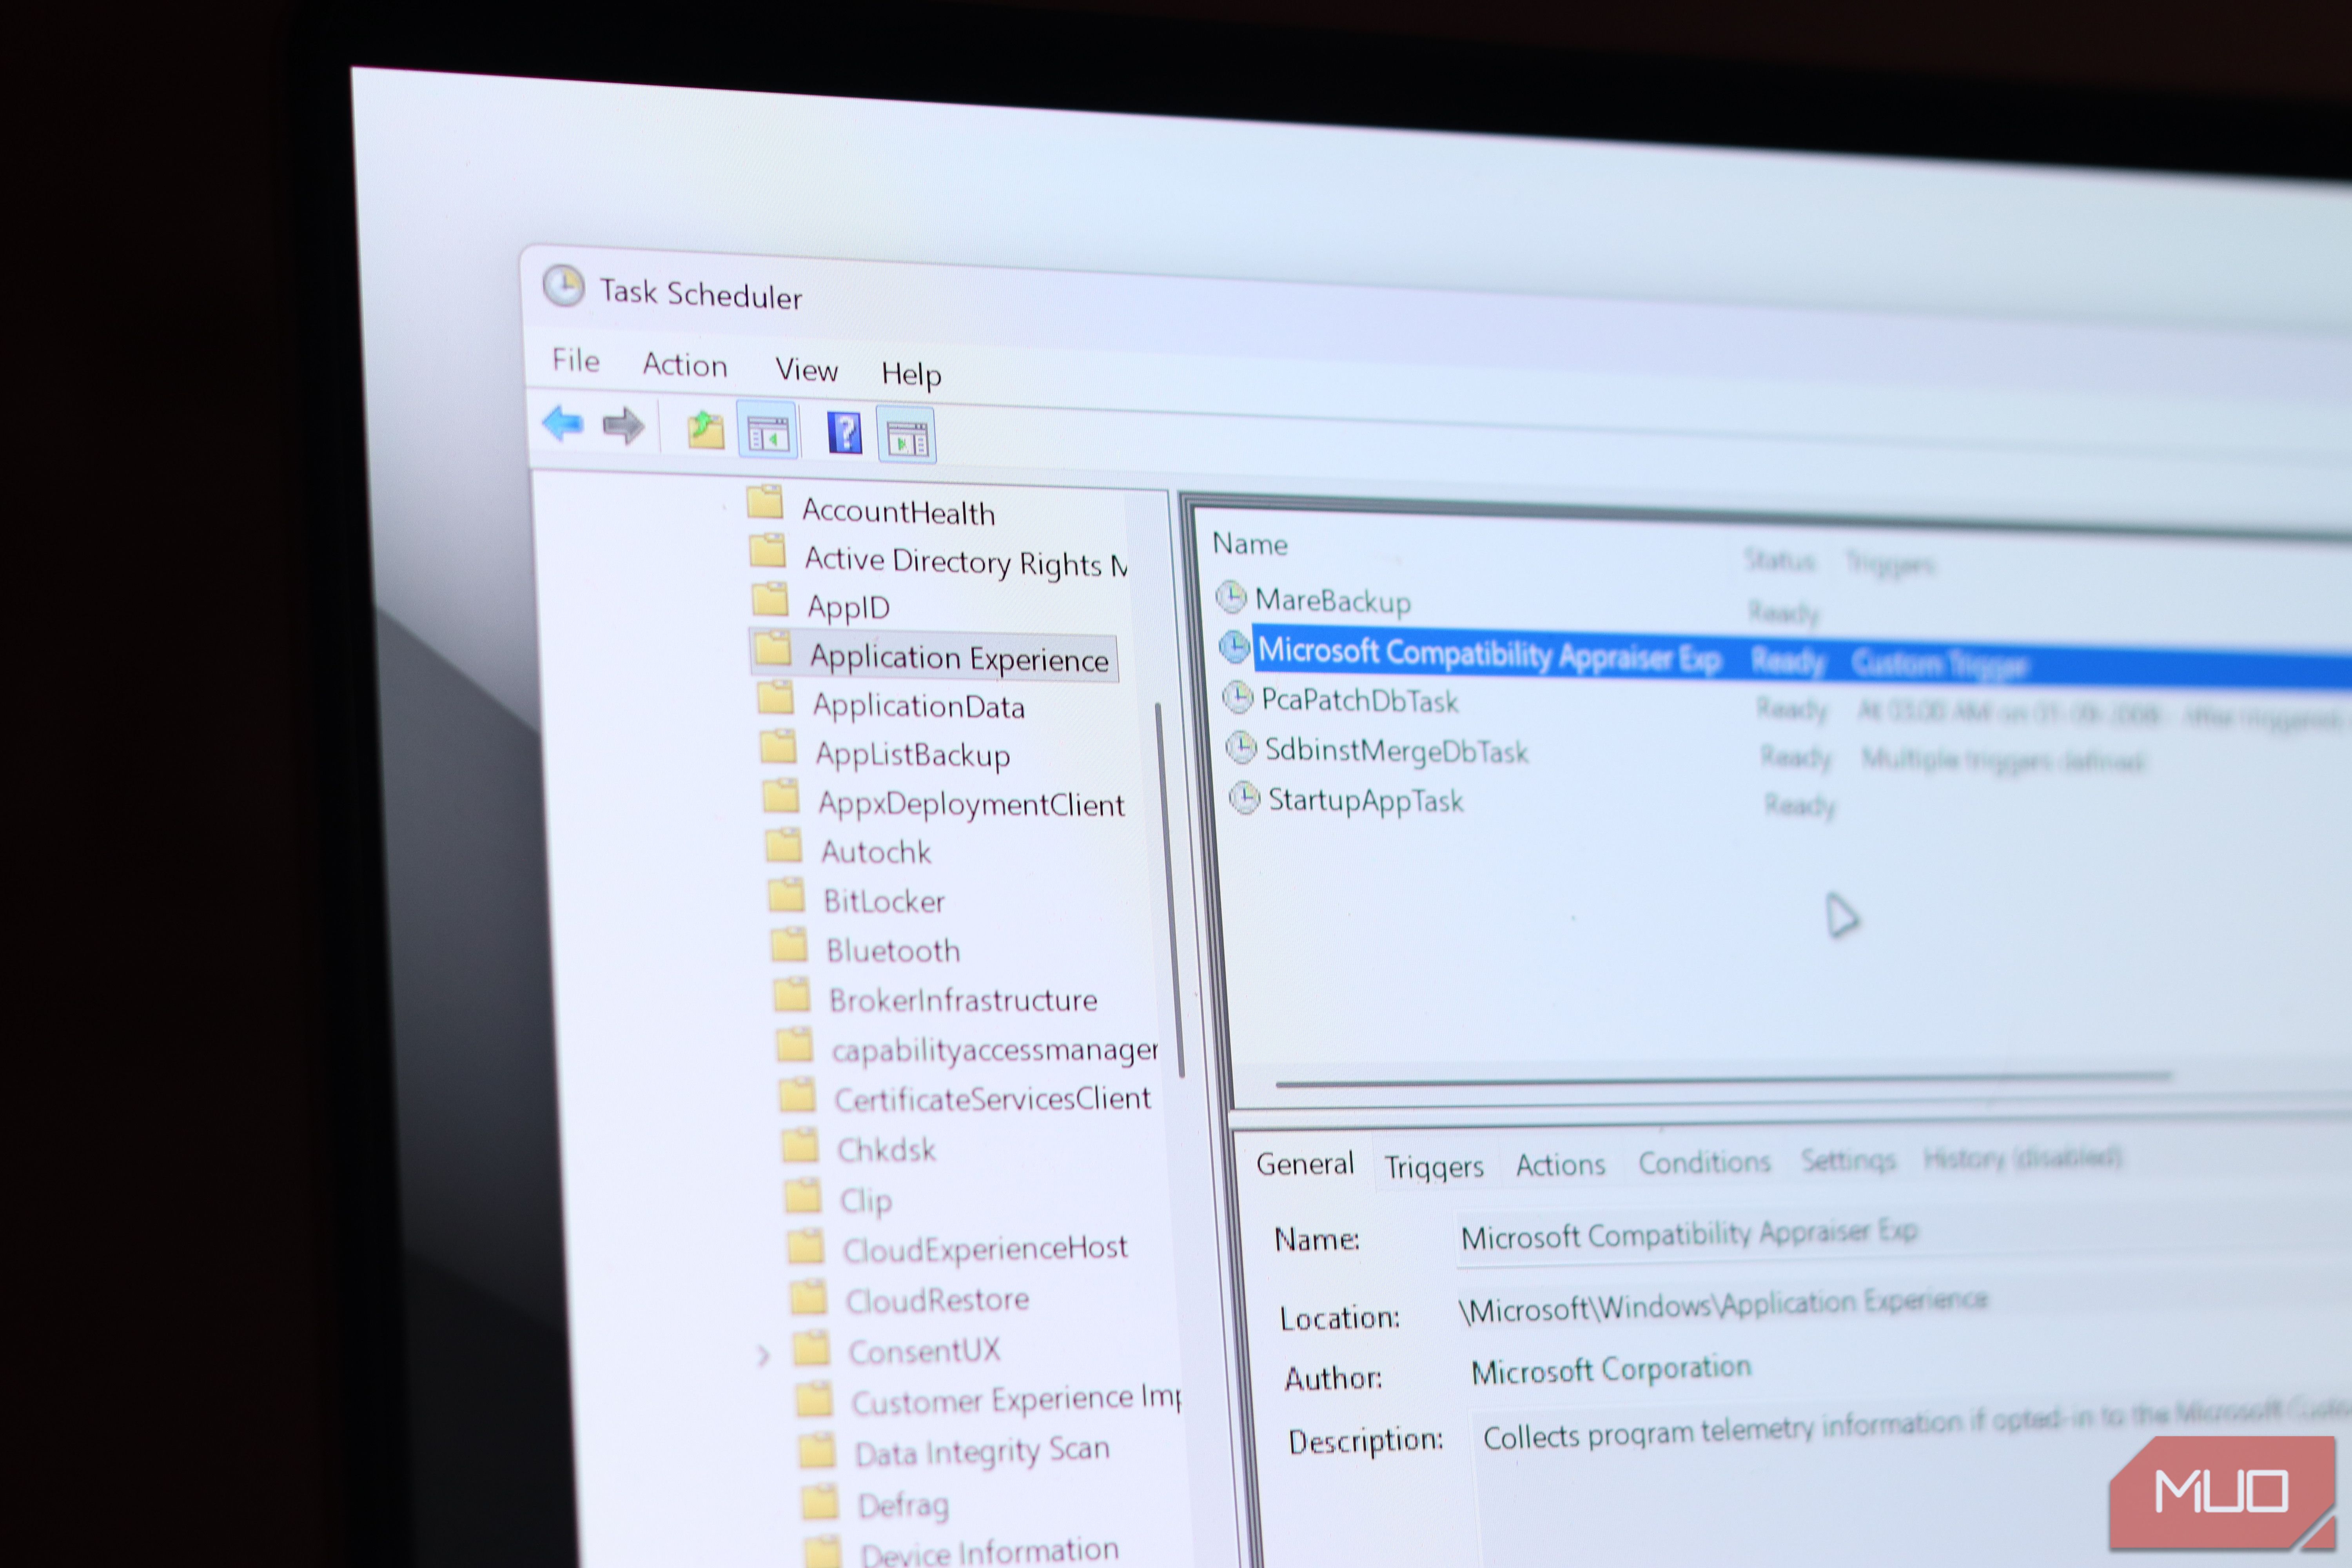This screenshot has width=2352, height=1568.
Task: Click the Back arrow toolbar icon
Action: [x=563, y=424]
